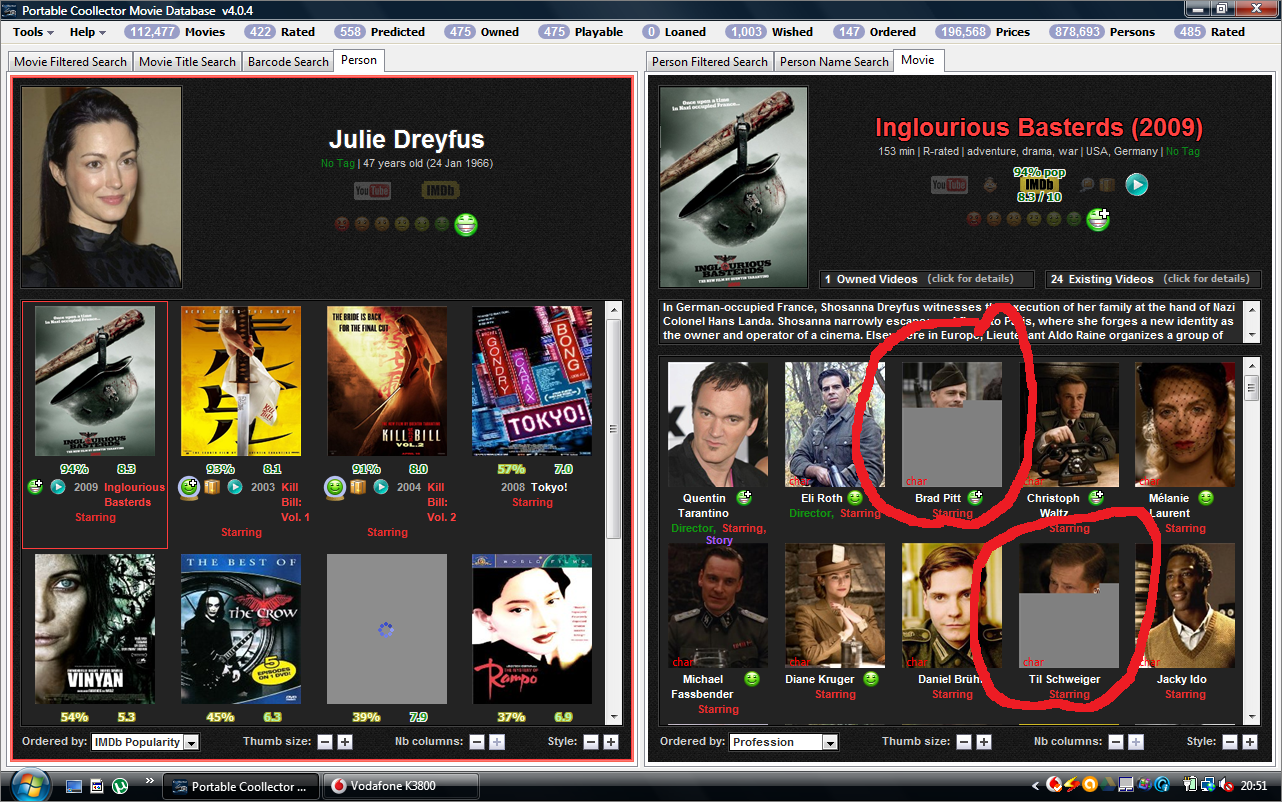Increase Thumb size in movie panel
This screenshot has width=1282, height=802.
(x=984, y=742)
